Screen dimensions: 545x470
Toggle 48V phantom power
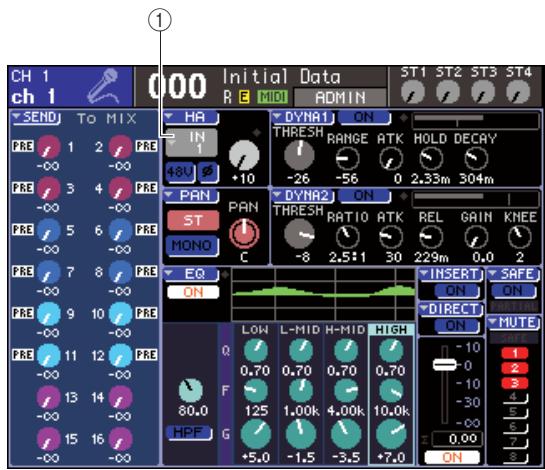pos(180,172)
